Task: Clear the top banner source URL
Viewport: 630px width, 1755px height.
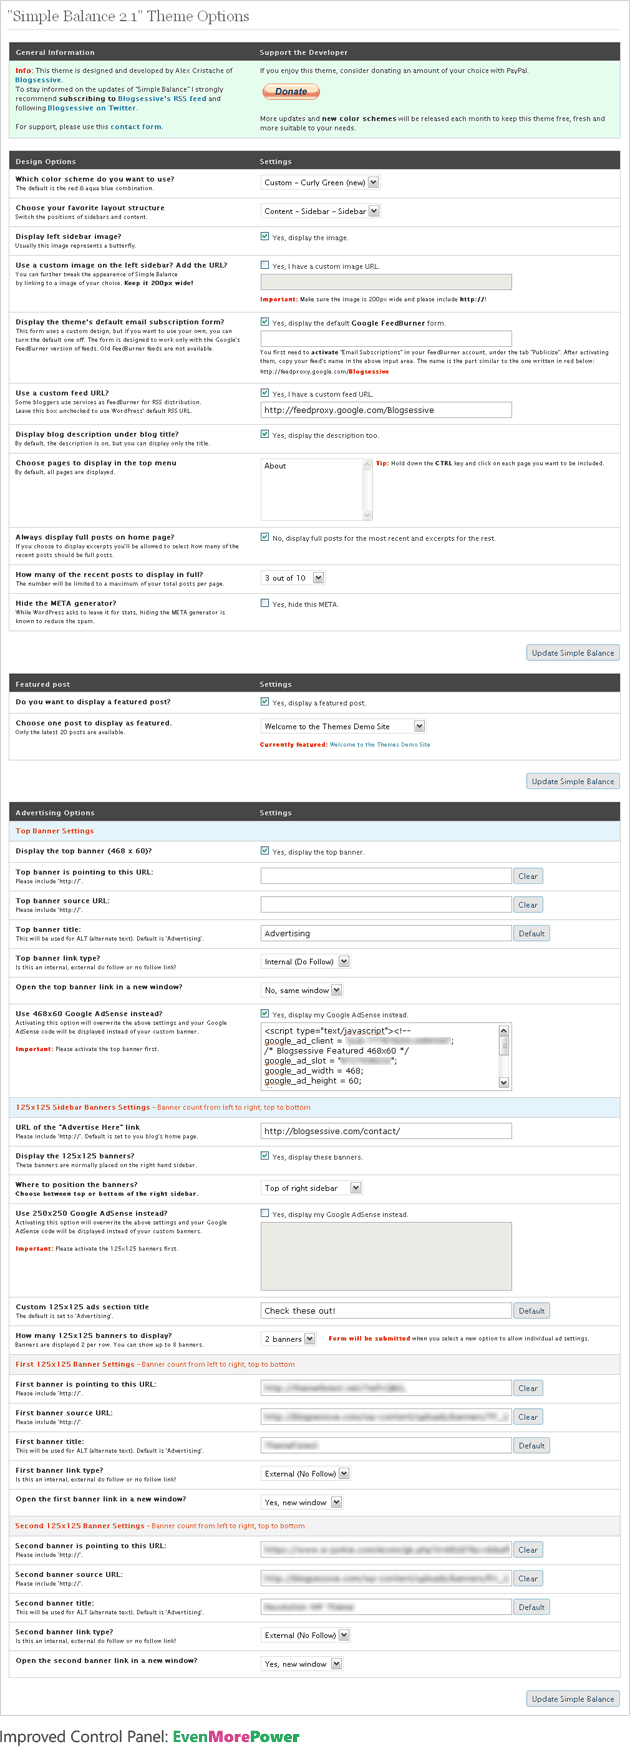Action: click(528, 905)
